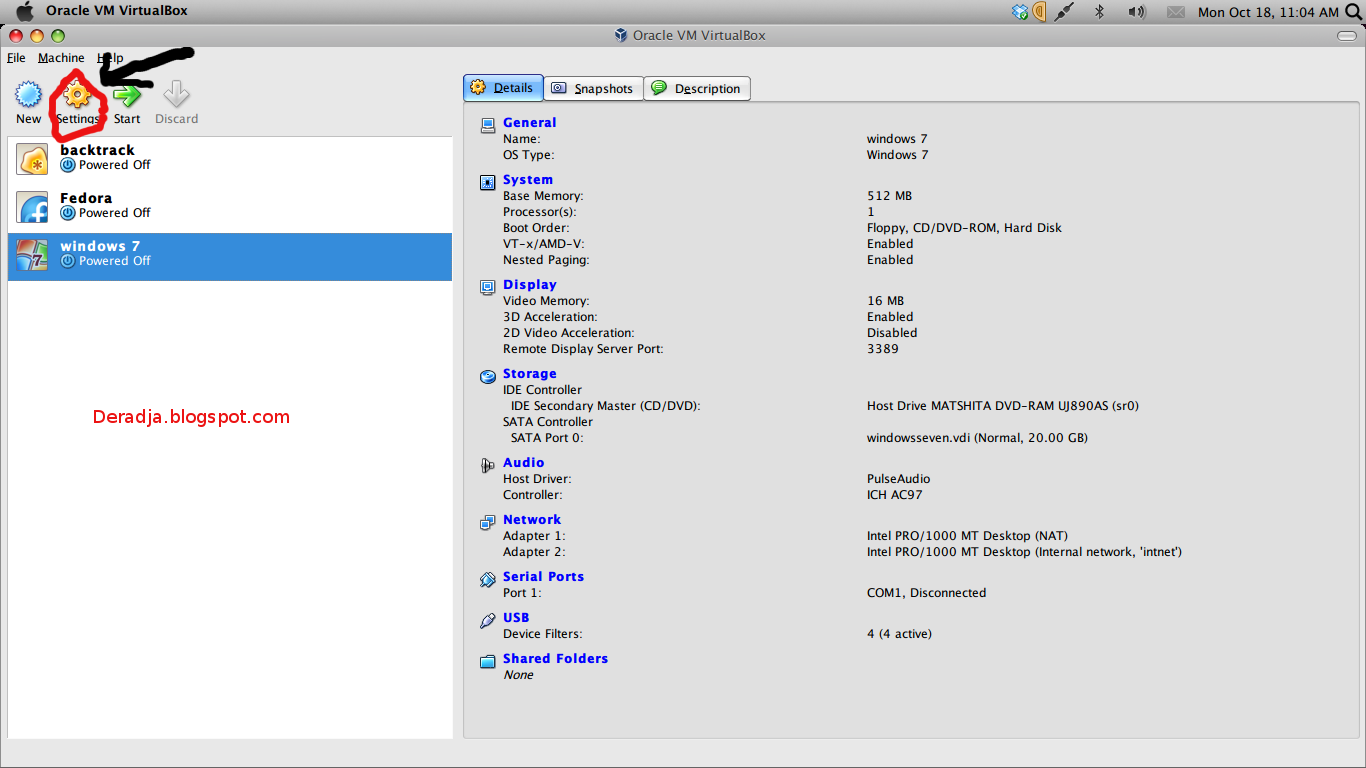Click the screen icon beside Display

(488, 287)
